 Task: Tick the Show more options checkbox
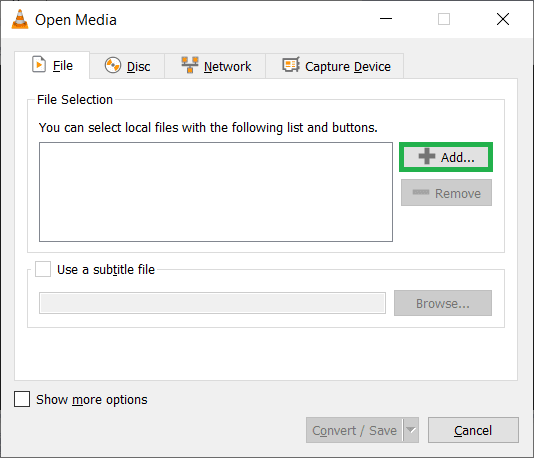[22, 399]
